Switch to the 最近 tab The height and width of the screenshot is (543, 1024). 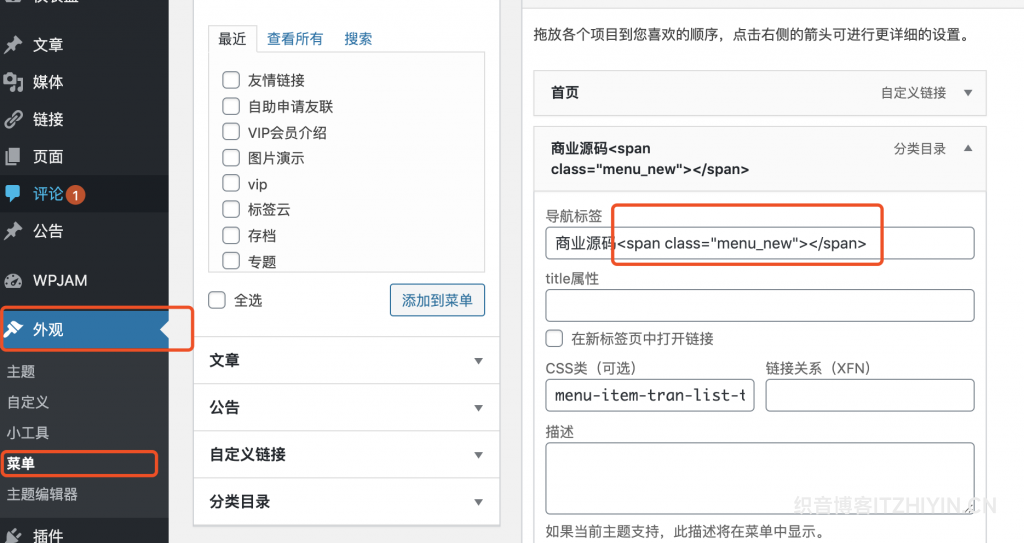(232, 39)
